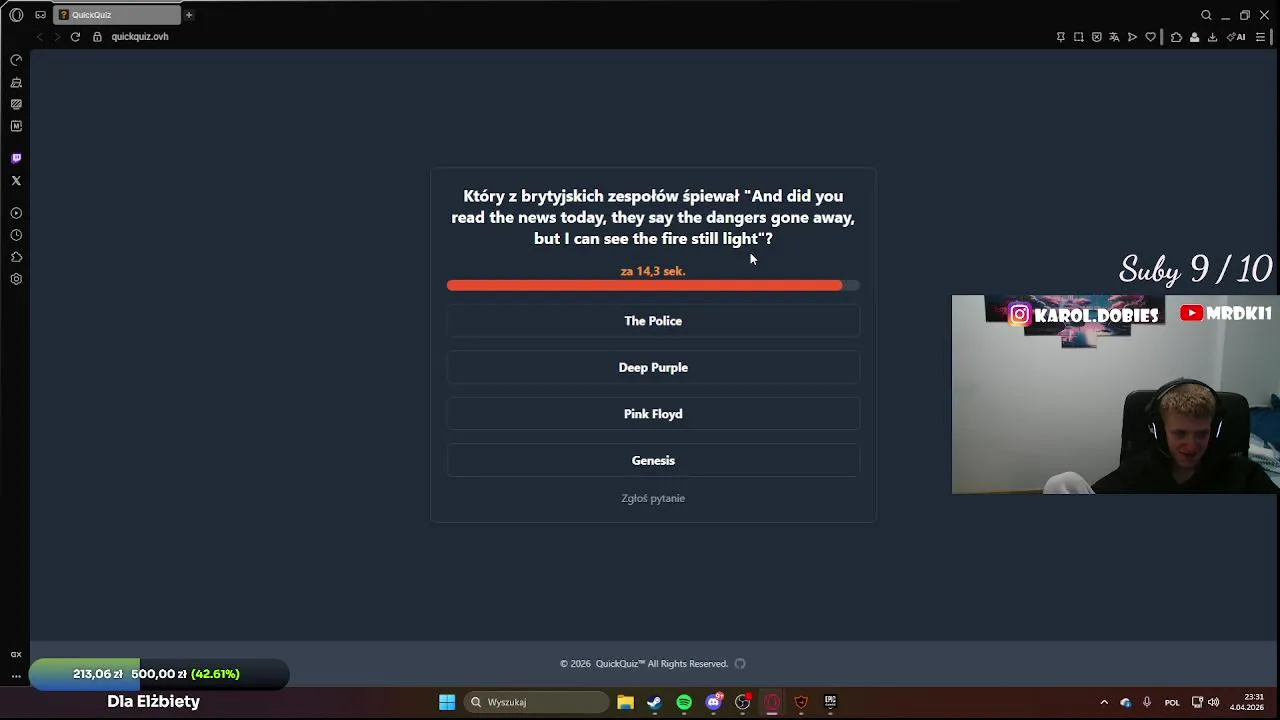Open the Windows Start menu
This screenshot has width=1280, height=720.
(x=447, y=702)
